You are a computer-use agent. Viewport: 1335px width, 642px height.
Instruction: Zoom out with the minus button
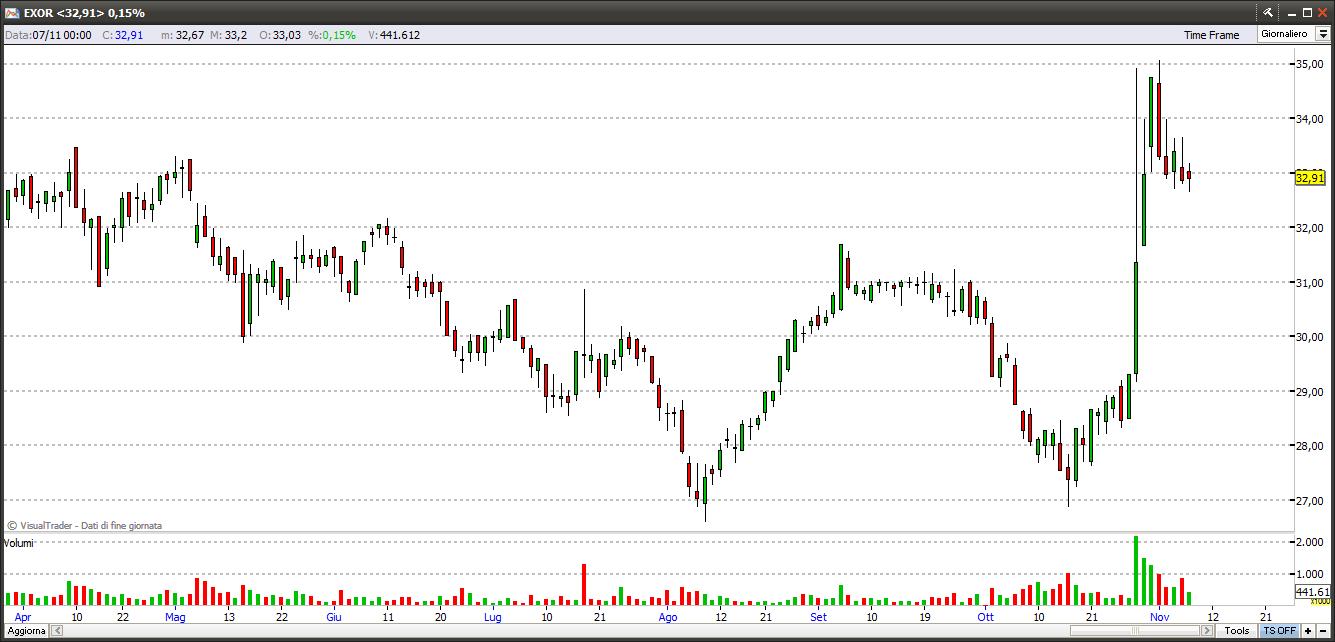pos(1323,631)
